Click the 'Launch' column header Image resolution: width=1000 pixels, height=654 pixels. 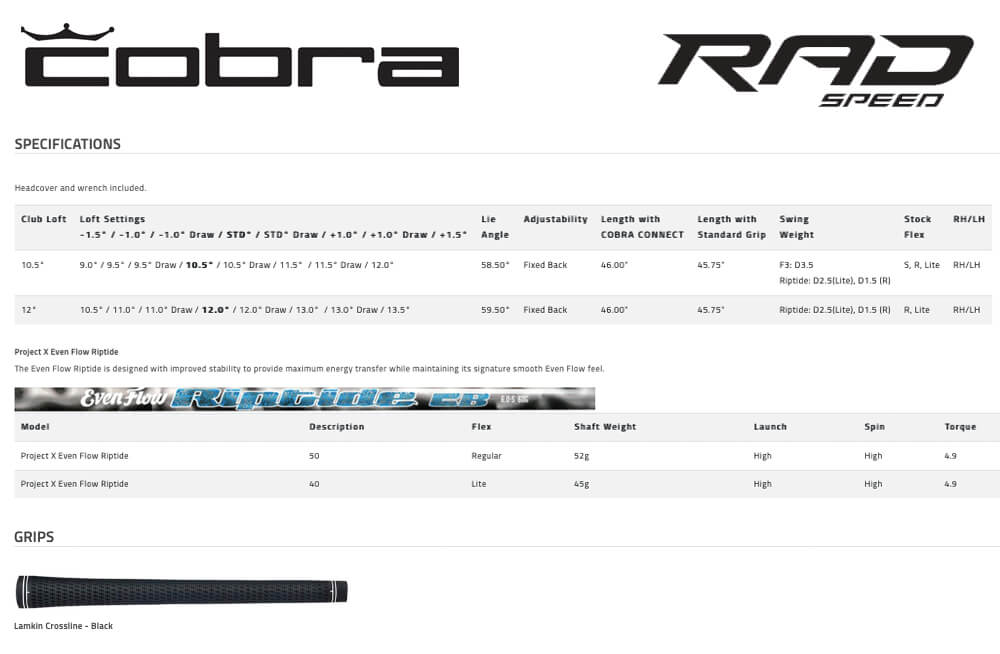coord(770,427)
